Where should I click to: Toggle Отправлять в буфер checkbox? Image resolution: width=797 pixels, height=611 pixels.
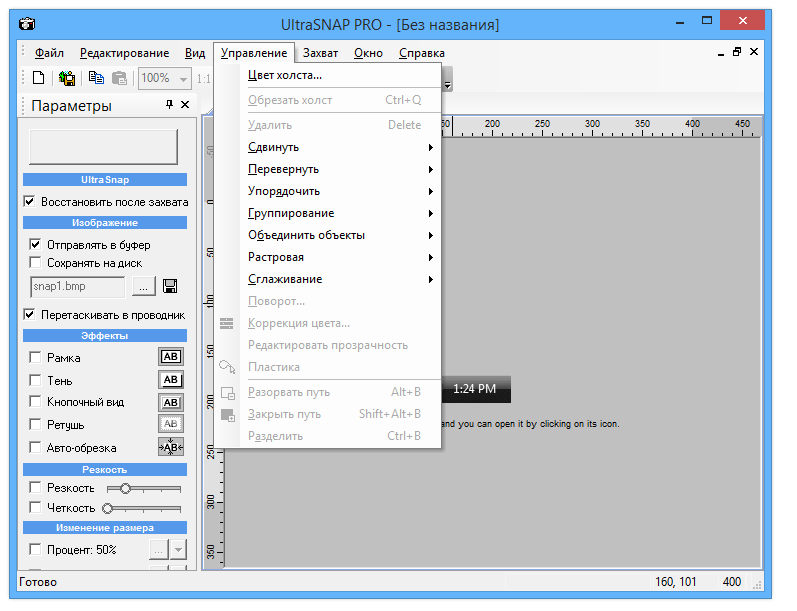(35, 245)
